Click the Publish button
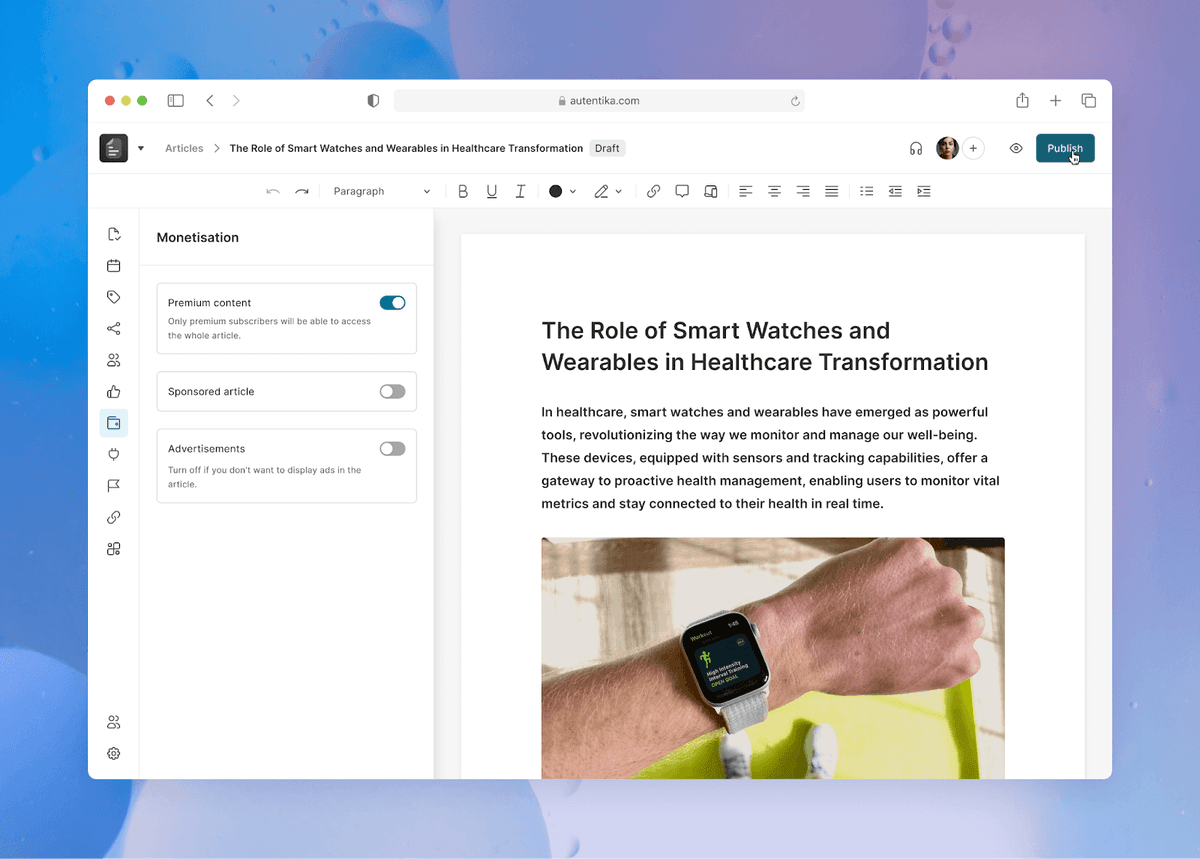This screenshot has height=859, width=1200. [1065, 148]
